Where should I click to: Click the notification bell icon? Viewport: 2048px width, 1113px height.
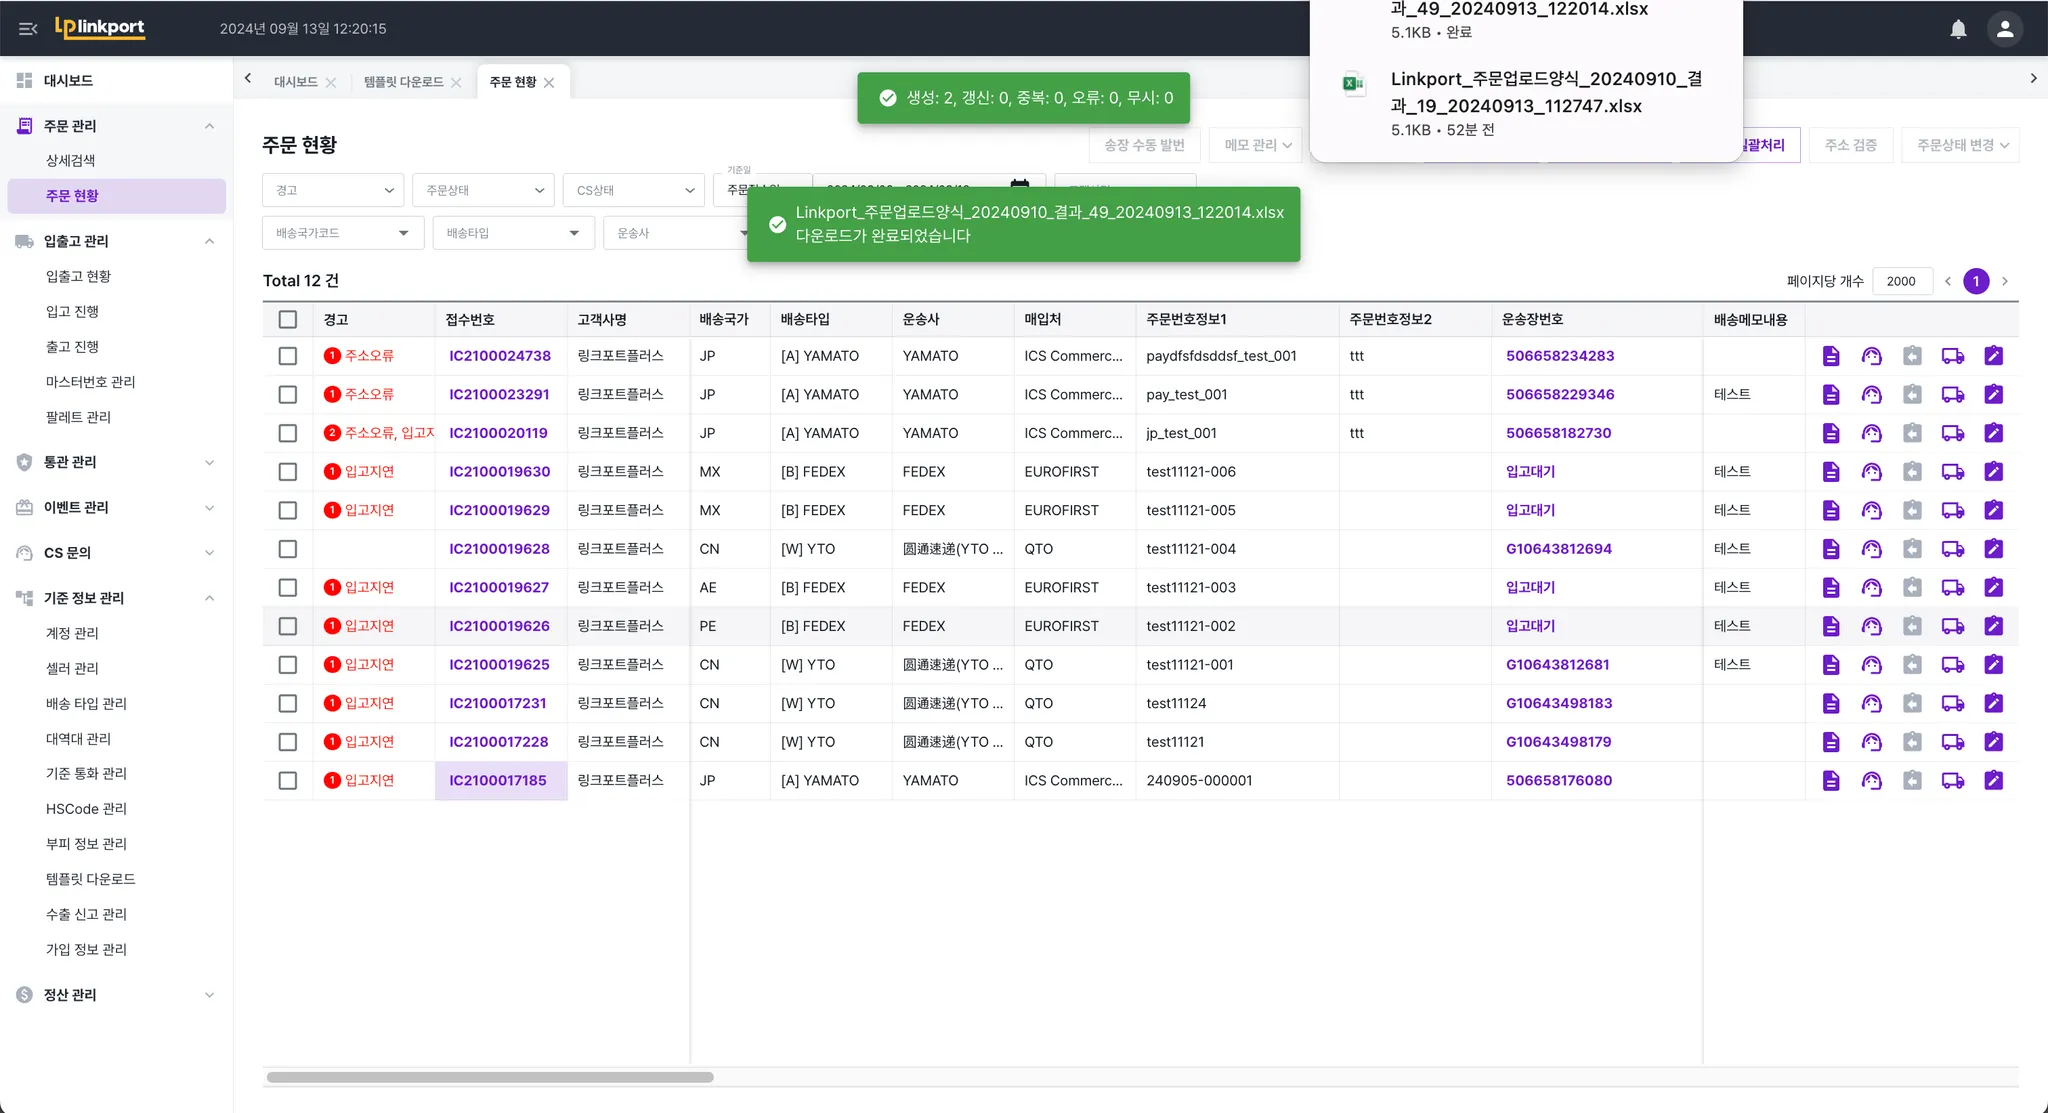(x=1958, y=29)
